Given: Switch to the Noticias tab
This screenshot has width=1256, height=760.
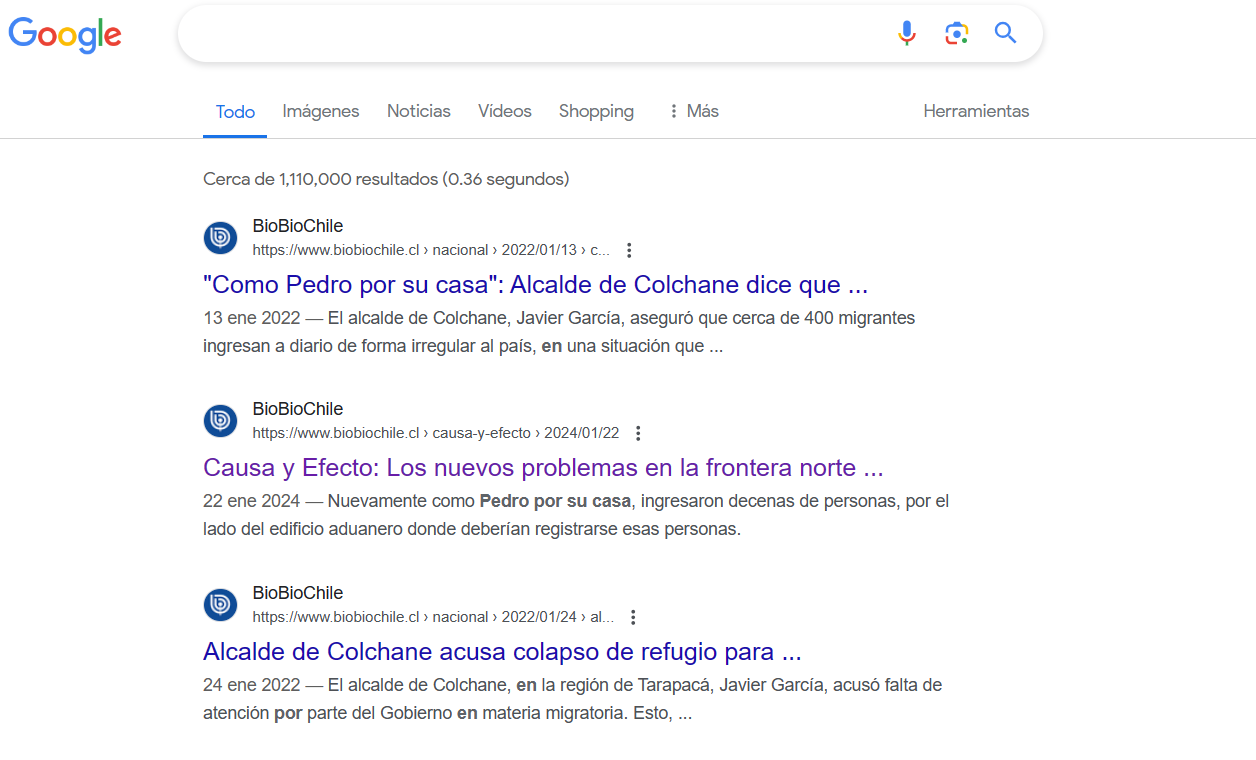Looking at the screenshot, I should (x=419, y=111).
